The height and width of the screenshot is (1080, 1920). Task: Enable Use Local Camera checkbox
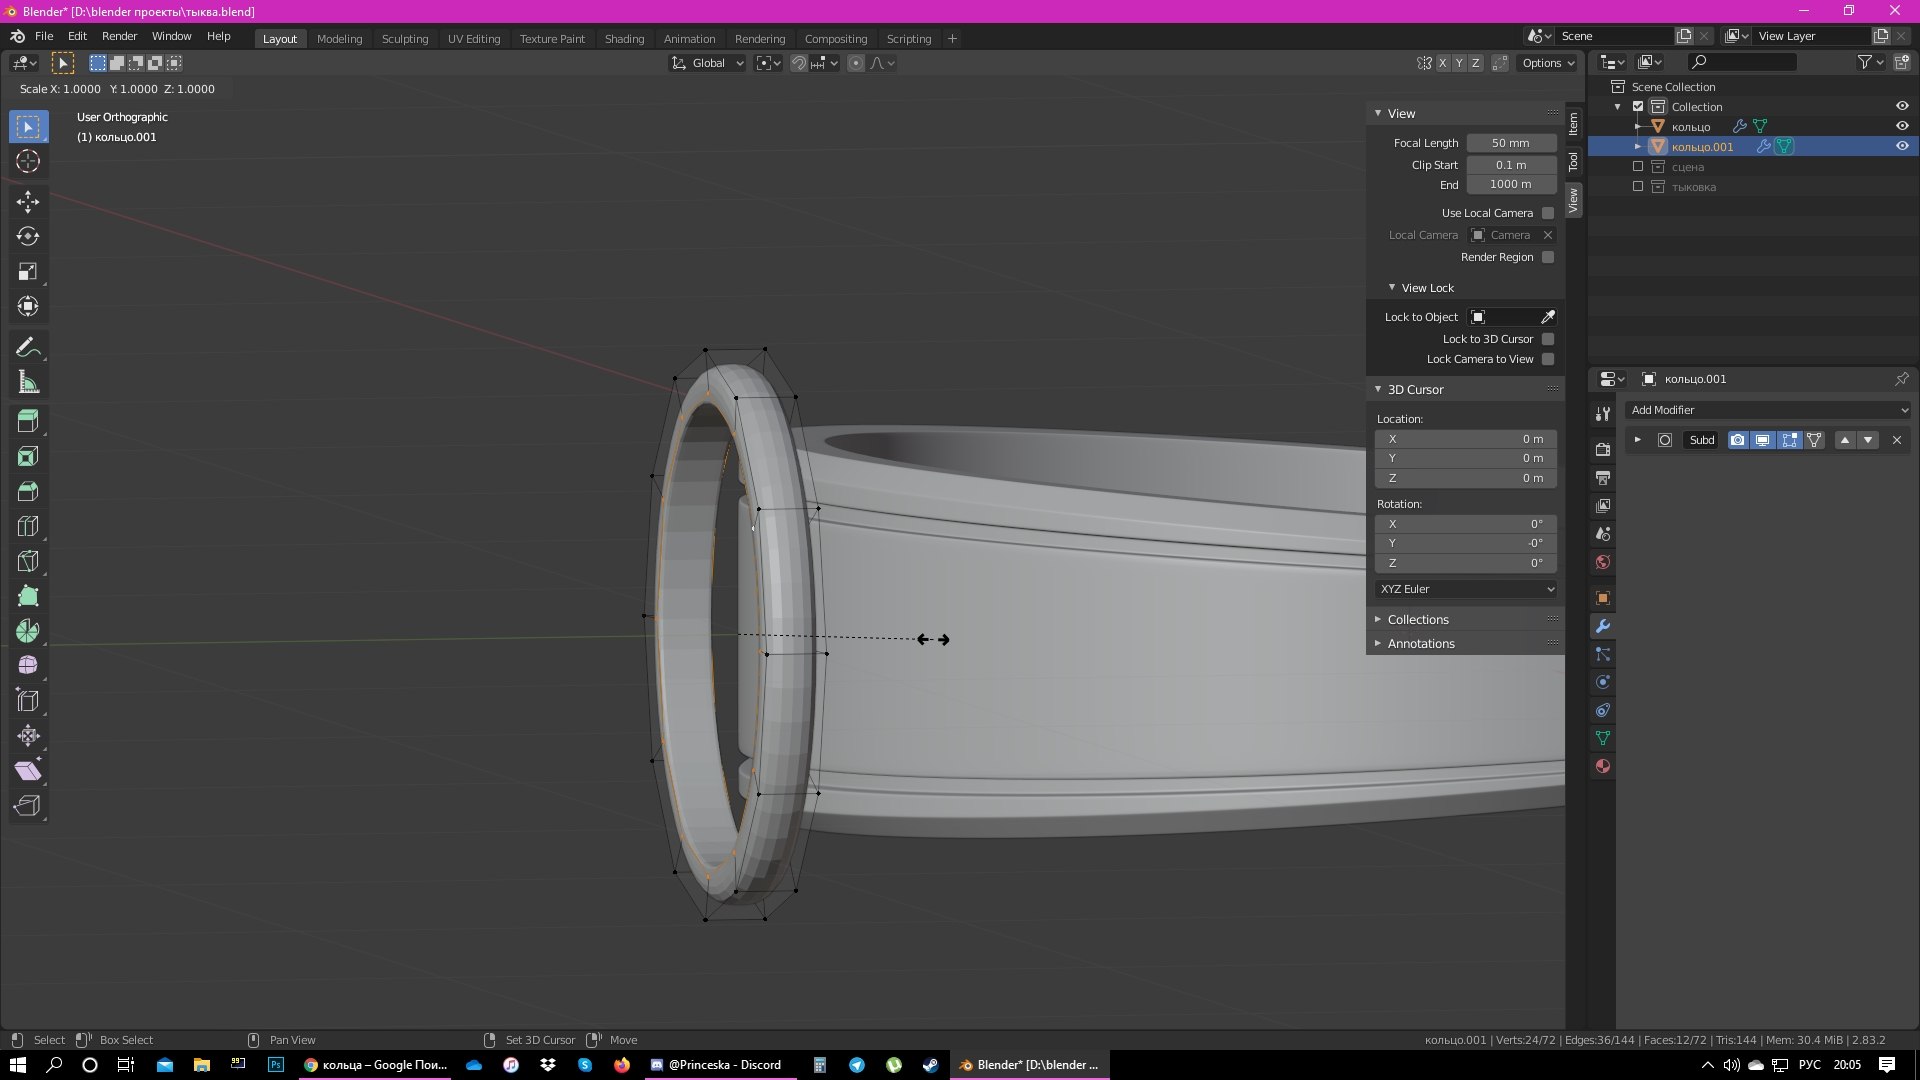1548,213
